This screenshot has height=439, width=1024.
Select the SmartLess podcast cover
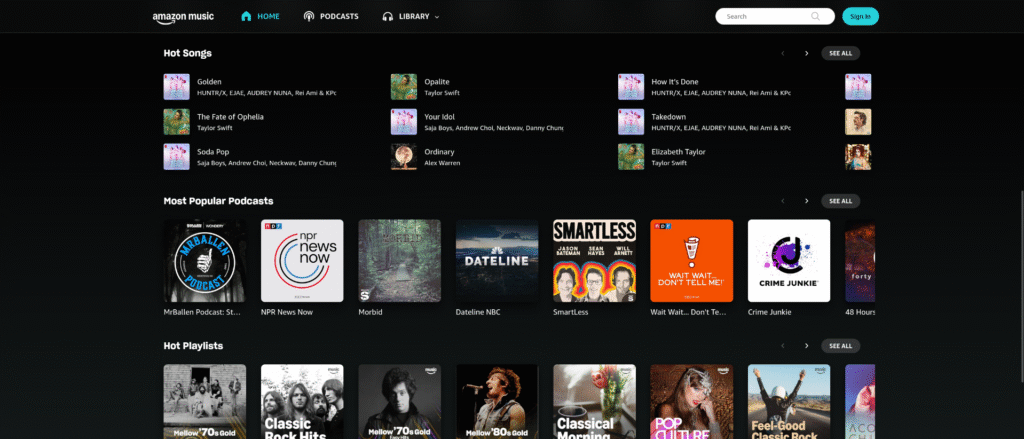[594, 260]
